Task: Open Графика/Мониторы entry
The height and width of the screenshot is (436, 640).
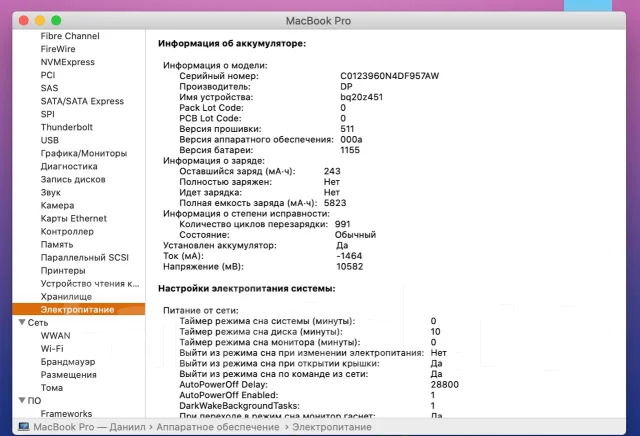Action: [x=84, y=153]
